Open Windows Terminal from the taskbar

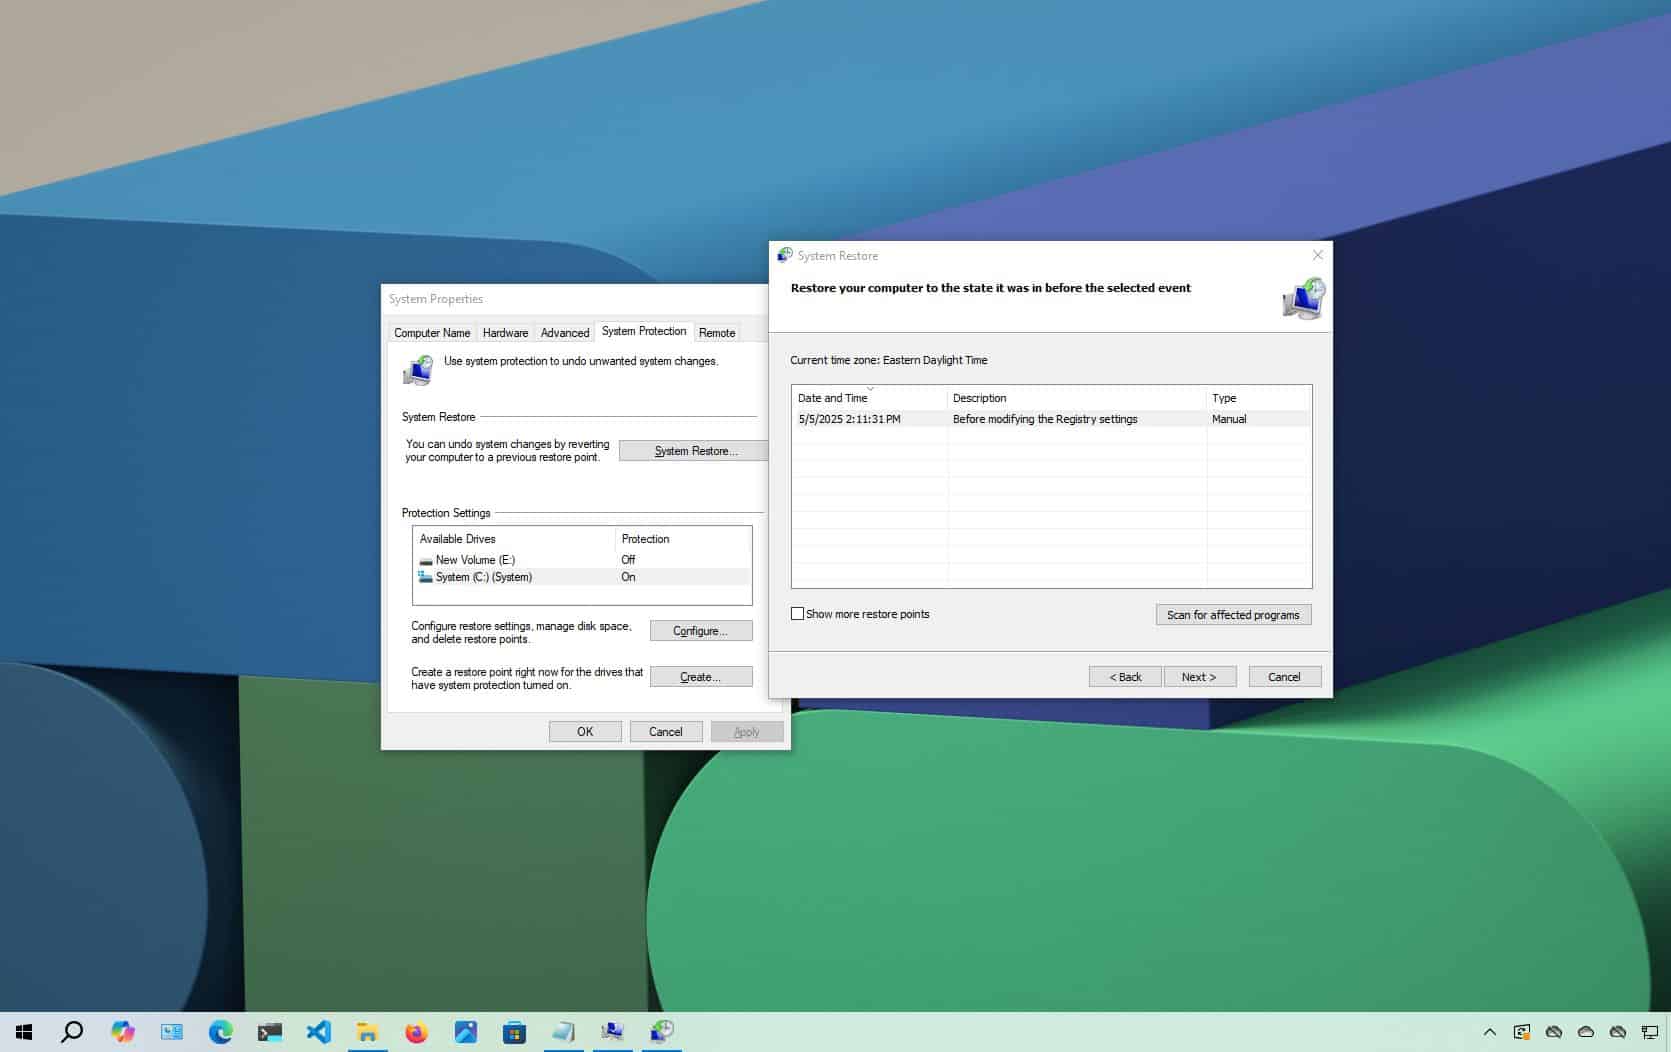[x=269, y=1031]
